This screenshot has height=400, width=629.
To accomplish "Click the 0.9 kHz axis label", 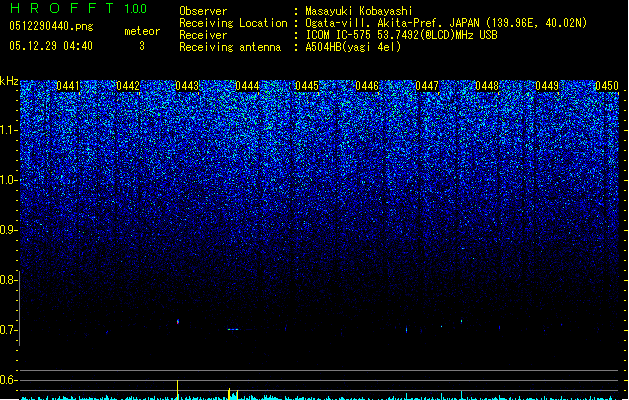I will point(8,230).
